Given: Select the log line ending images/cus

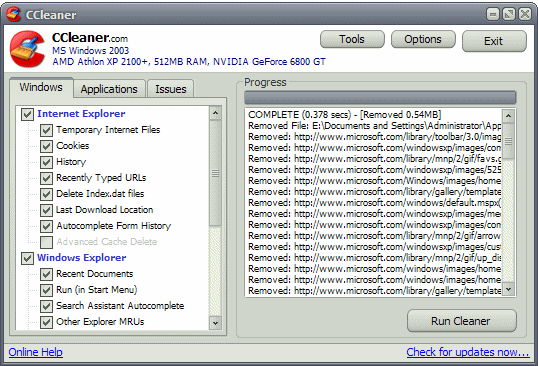Looking at the screenshot, I should click(374, 247).
